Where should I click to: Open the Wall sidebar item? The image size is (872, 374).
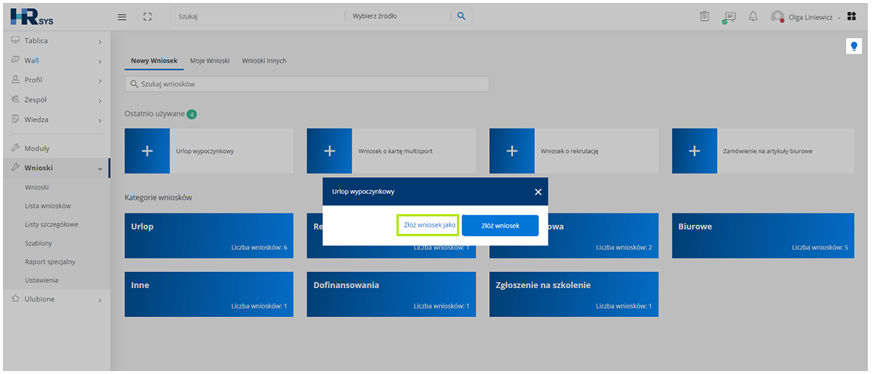click(x=56, y=61)
